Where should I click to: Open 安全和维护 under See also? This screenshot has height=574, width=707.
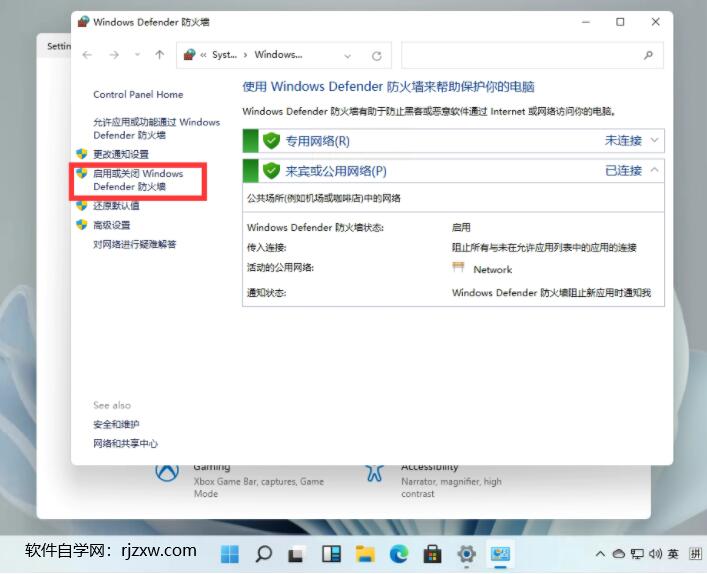(x=116, y=424)
